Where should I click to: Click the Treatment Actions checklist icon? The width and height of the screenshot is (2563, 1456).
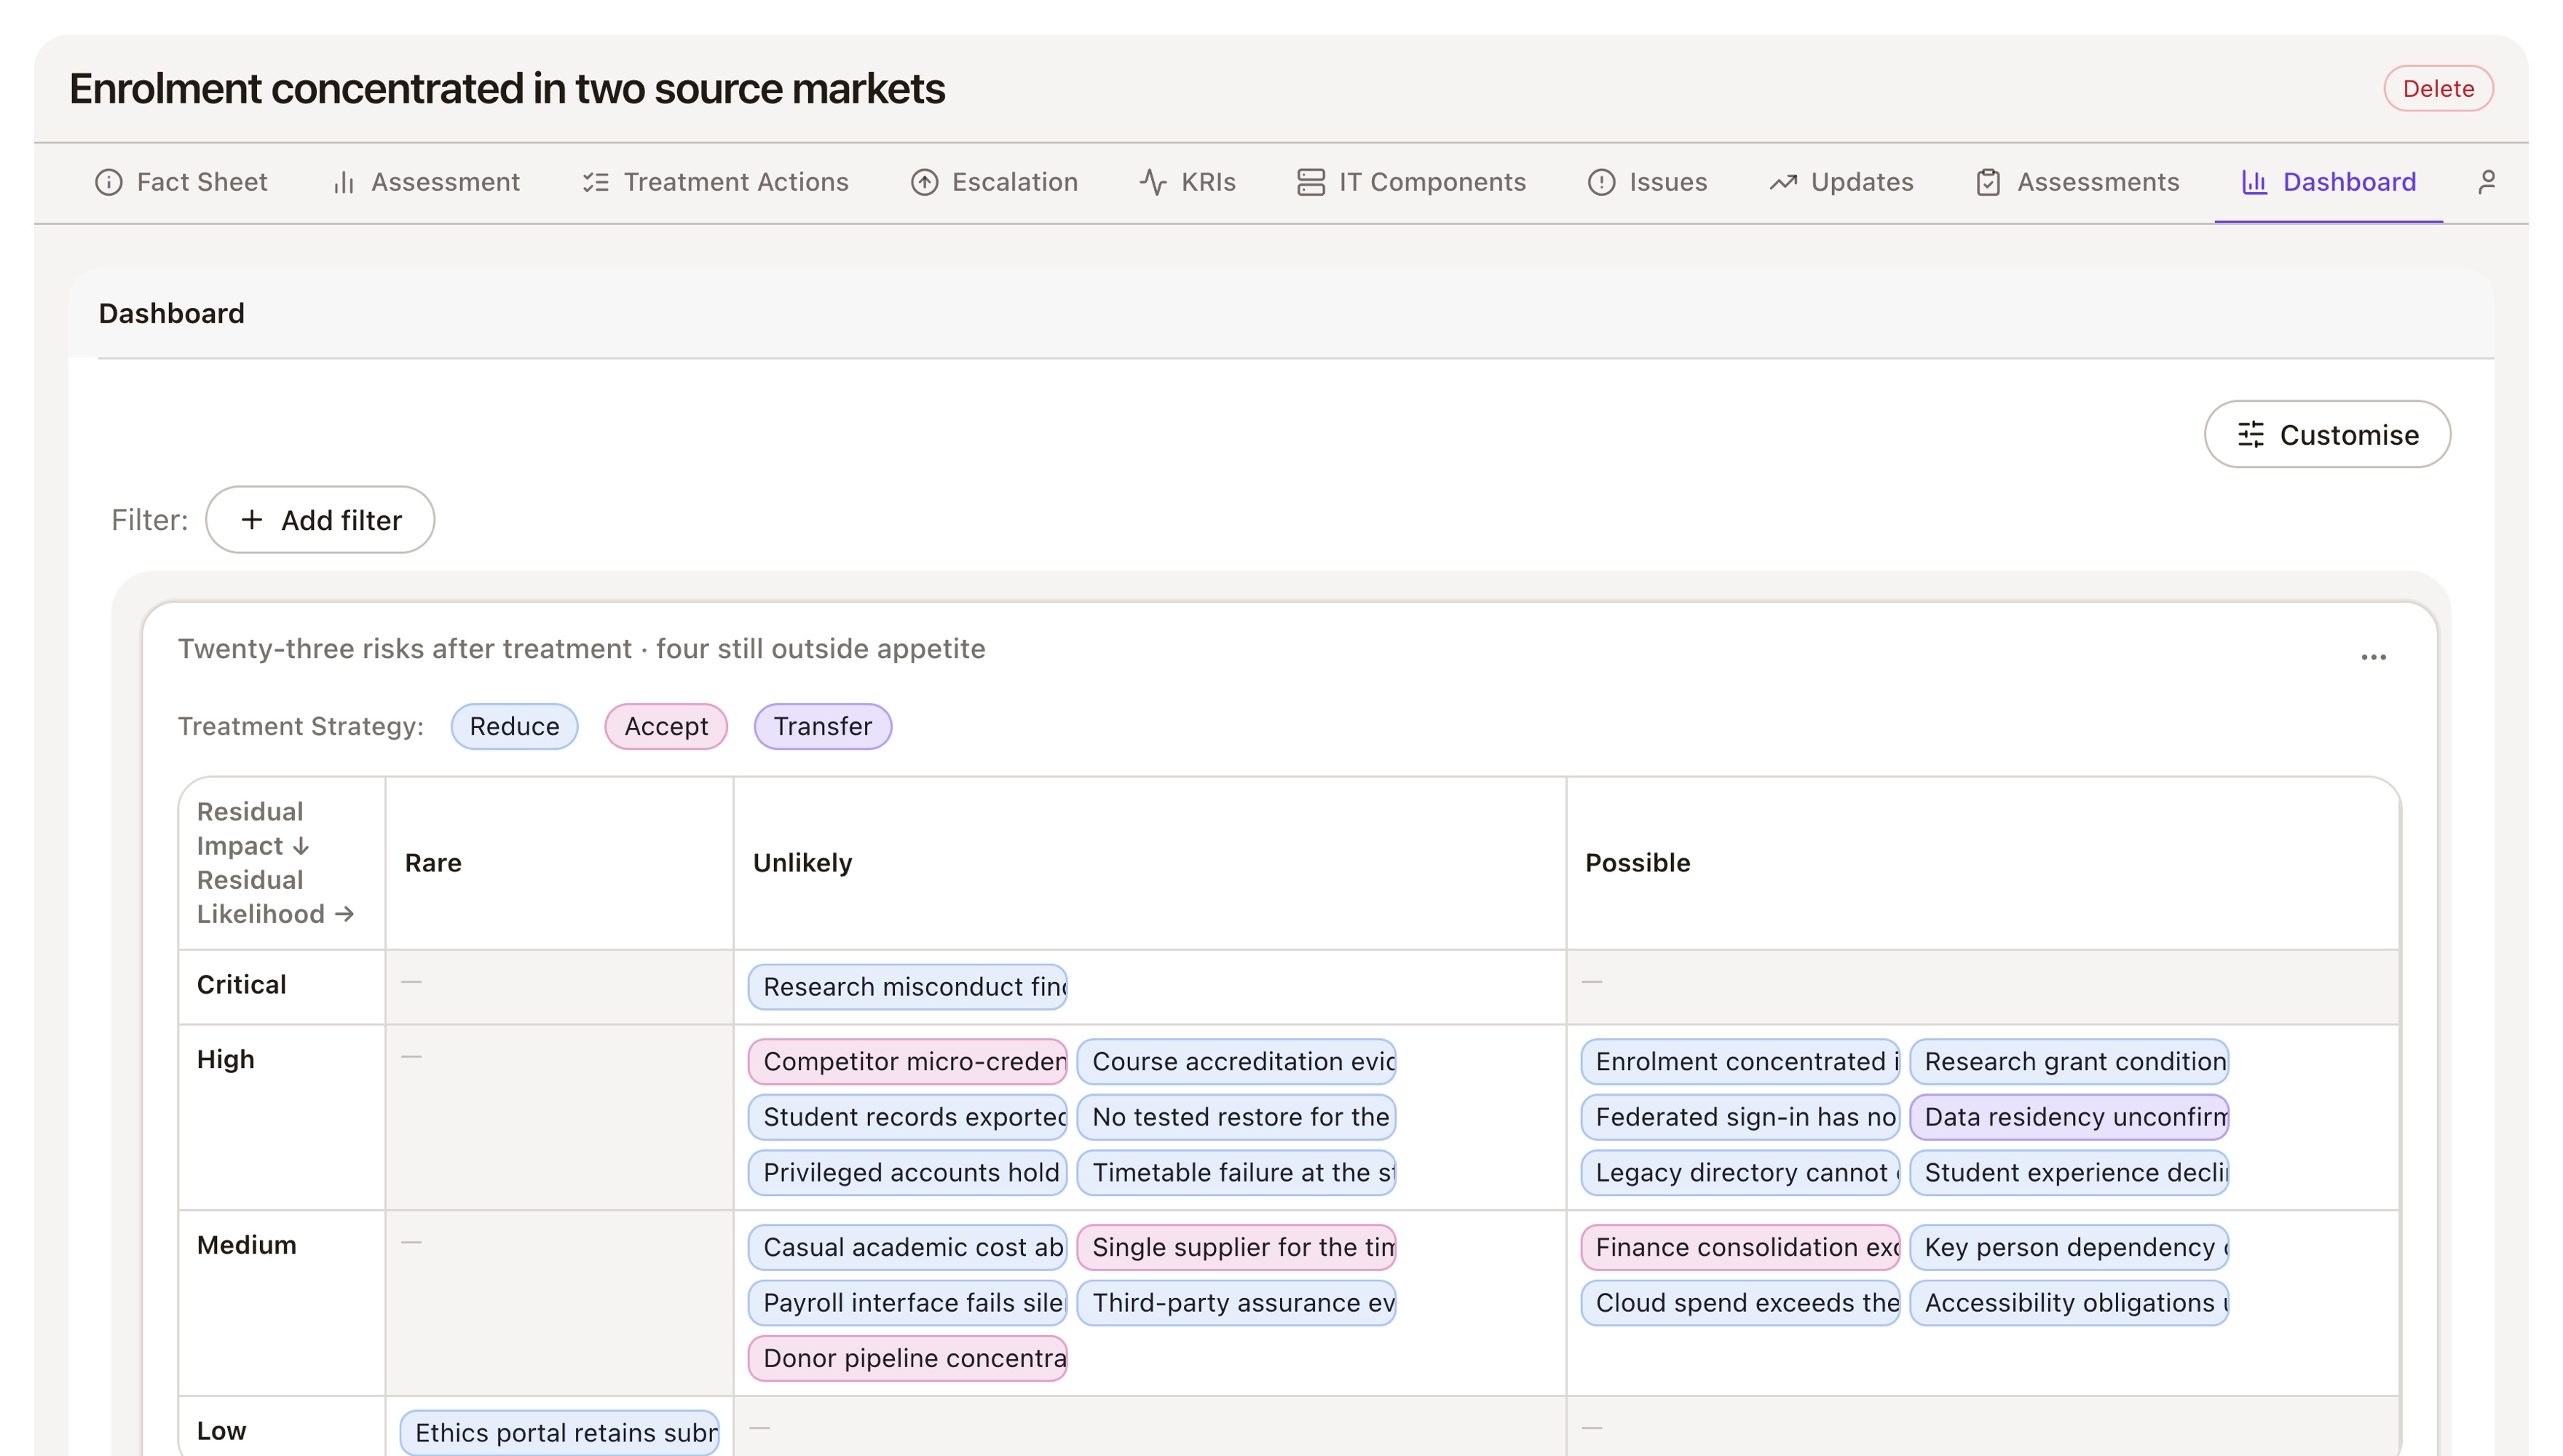596,182
